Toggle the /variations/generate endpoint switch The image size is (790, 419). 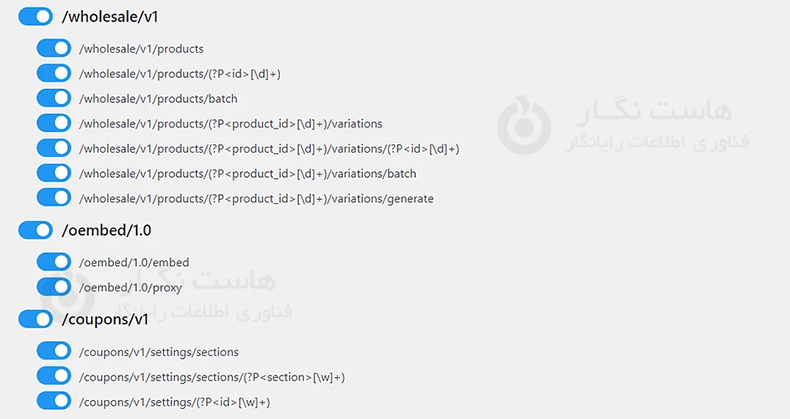[x=53, y=198]
